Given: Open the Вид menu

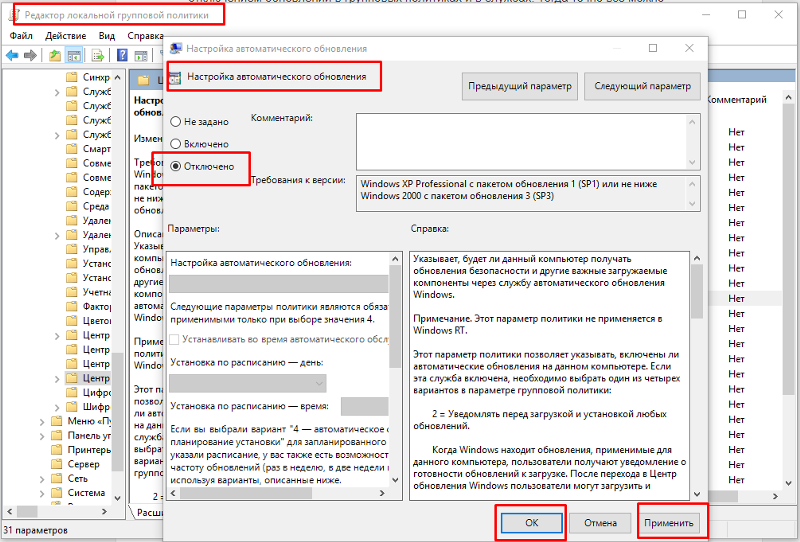Looking at the screenshot, I should 107,36.
